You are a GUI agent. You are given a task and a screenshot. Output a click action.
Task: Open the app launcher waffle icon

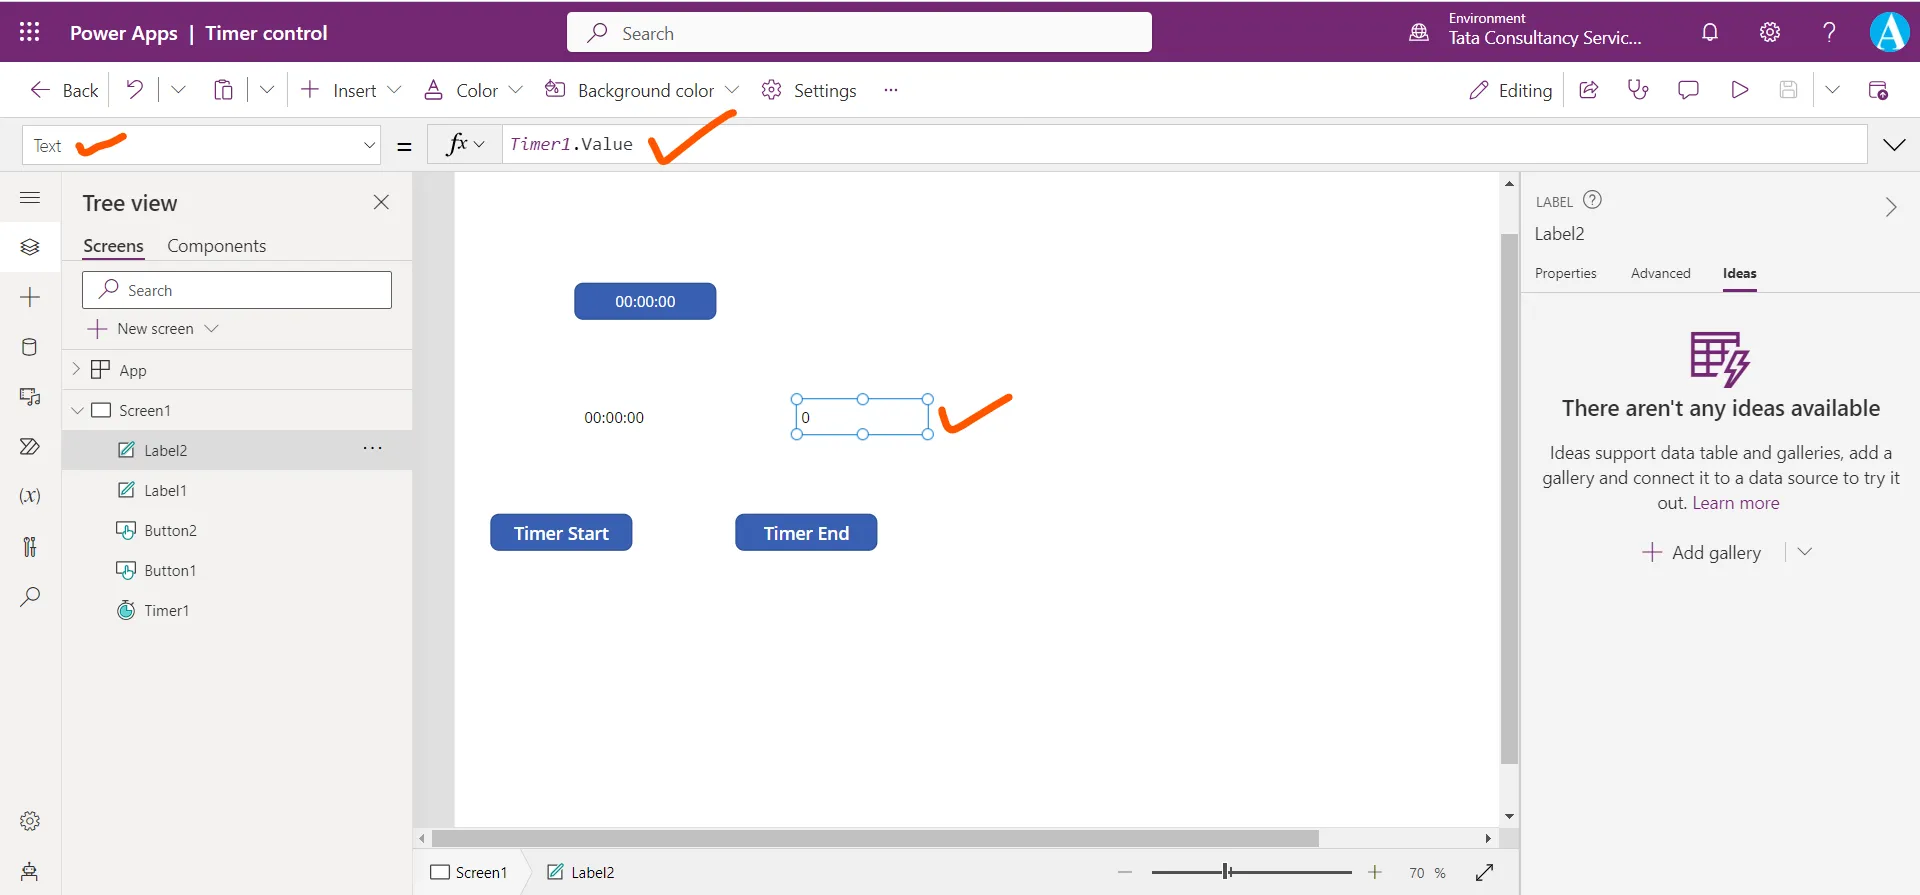click(30, 32)
